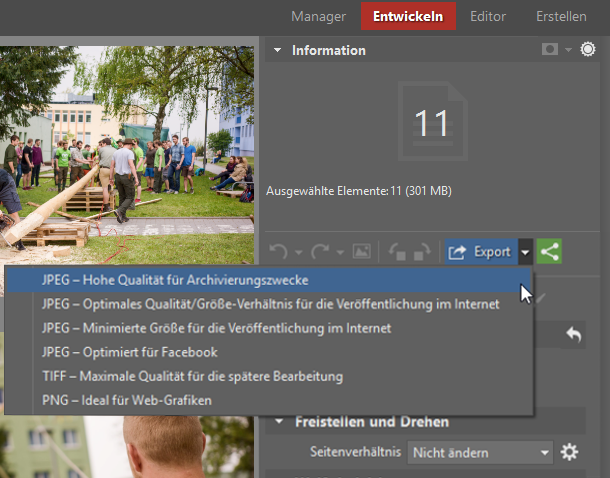This screenshot has height=478, width=610.
Task: Open the undo history dropdown arrow
Action: 298,252
